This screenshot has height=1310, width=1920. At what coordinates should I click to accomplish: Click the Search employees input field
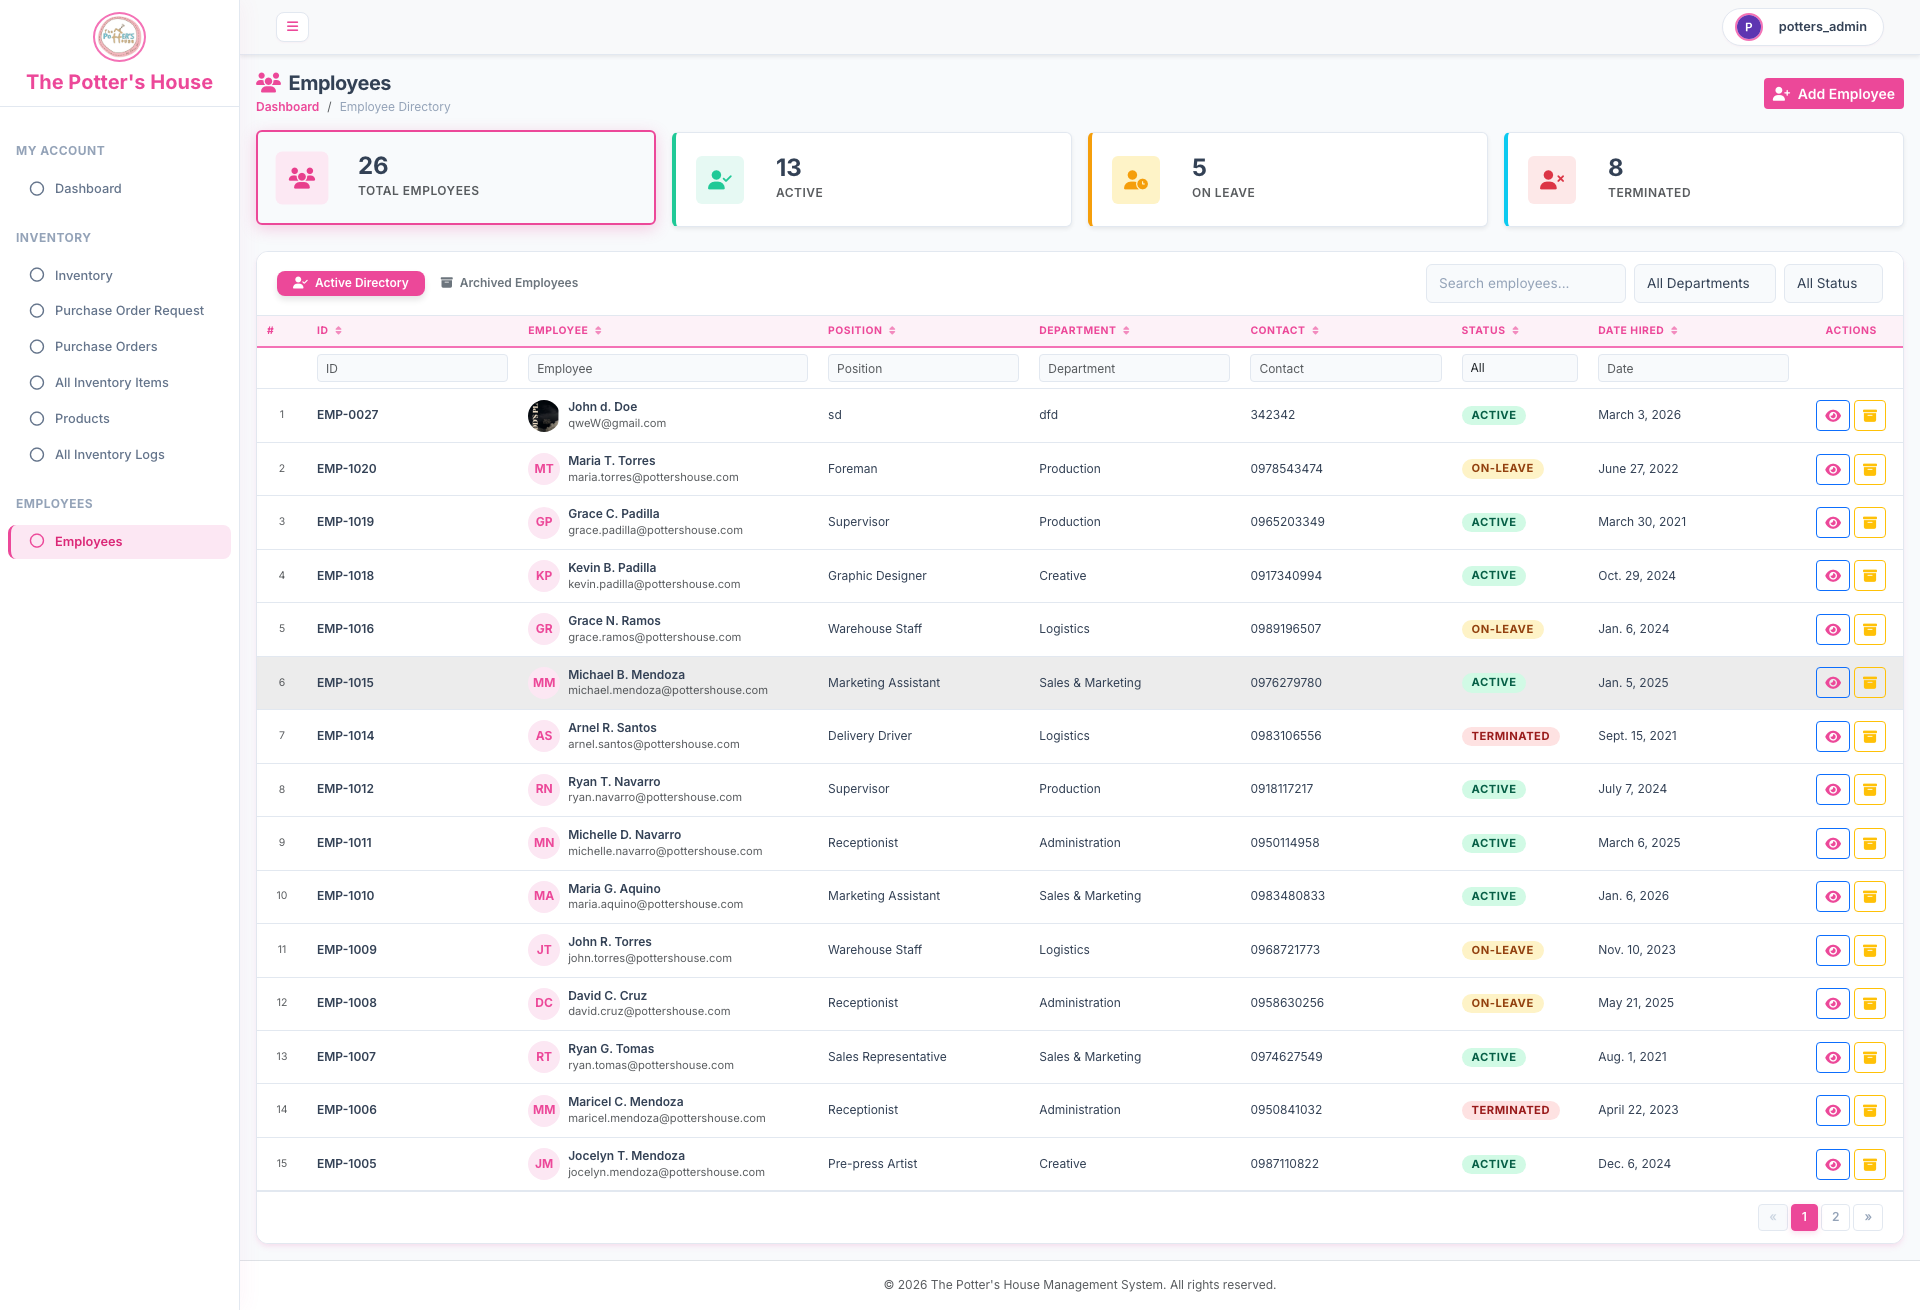coord(1525,283)
